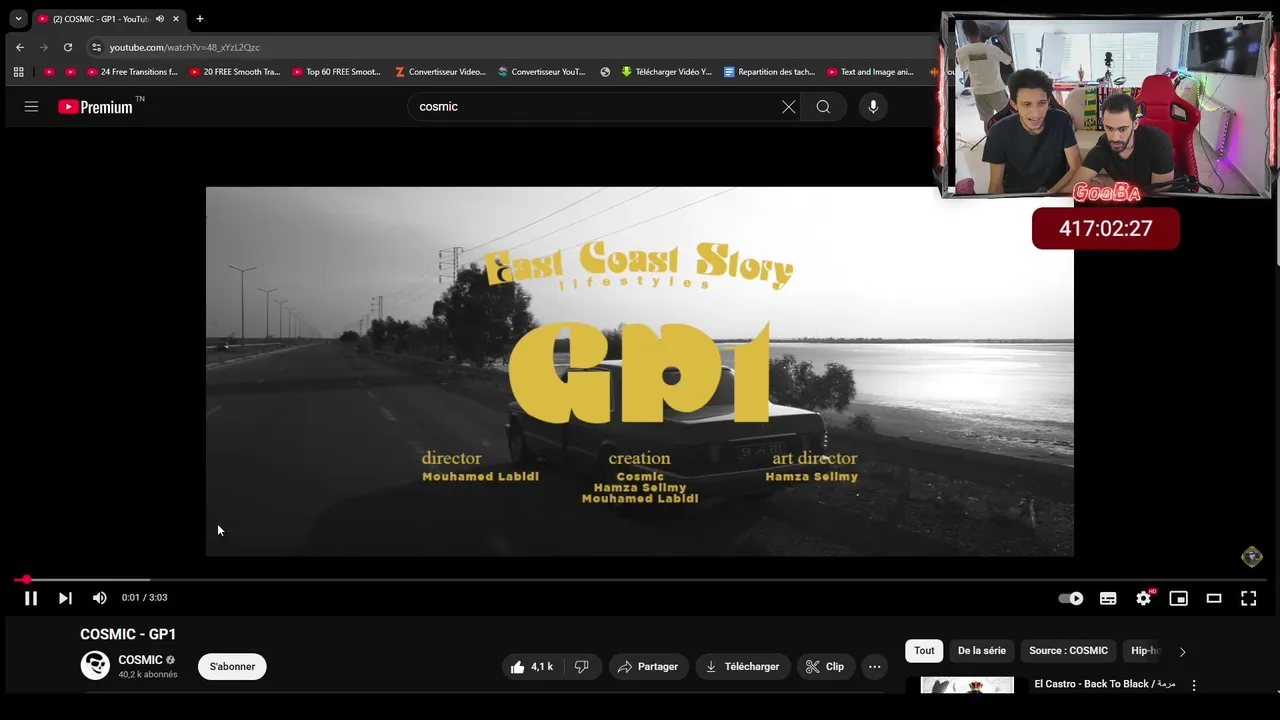Open El Castro - Back To Black video
The height and width of the screenshot is (720, 1280).
pos(1104,684)
